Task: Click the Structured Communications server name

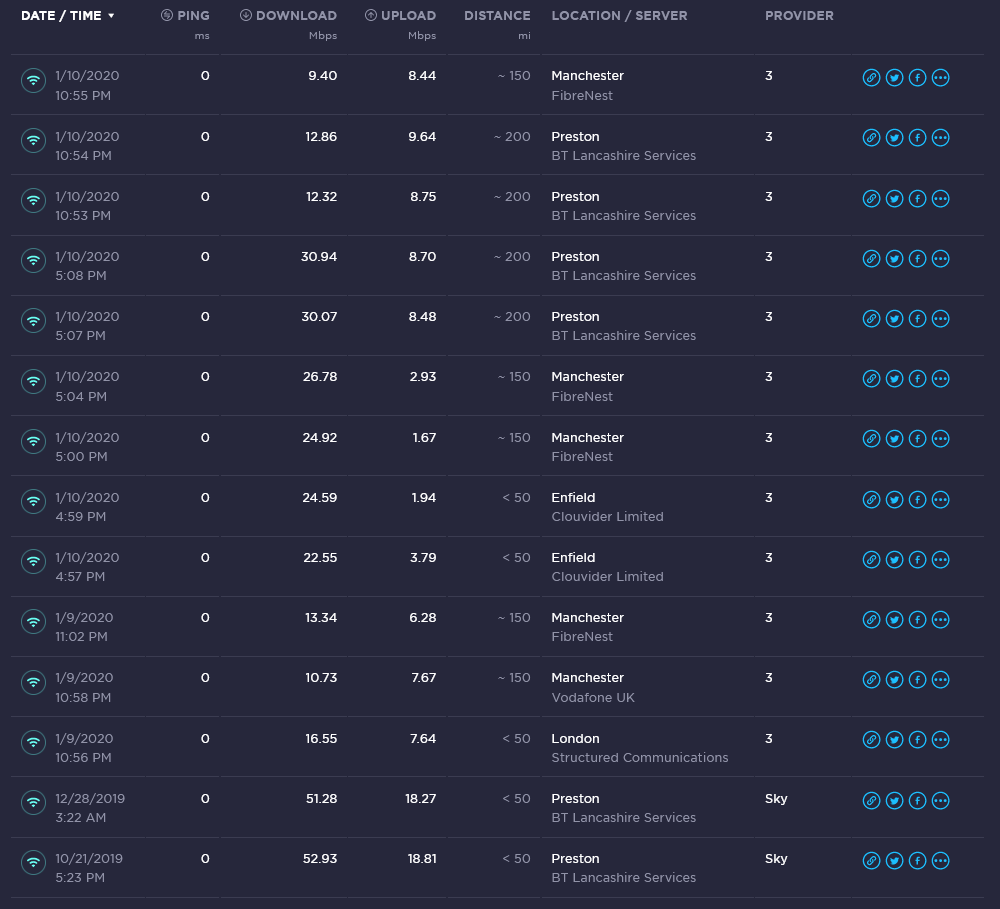Action: click(x=640, y=758)
